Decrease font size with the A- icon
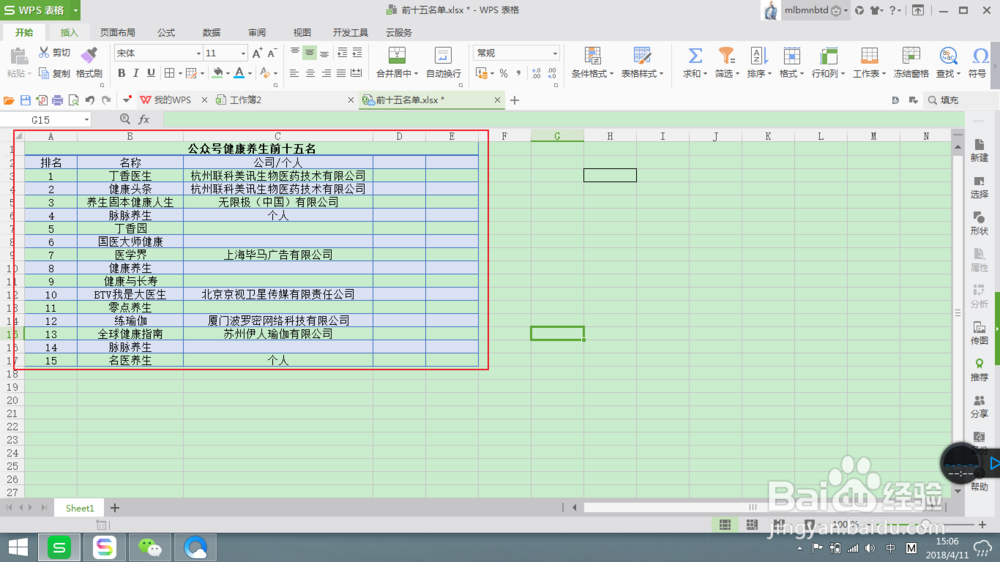1000x562 pixels. (272, 53)
